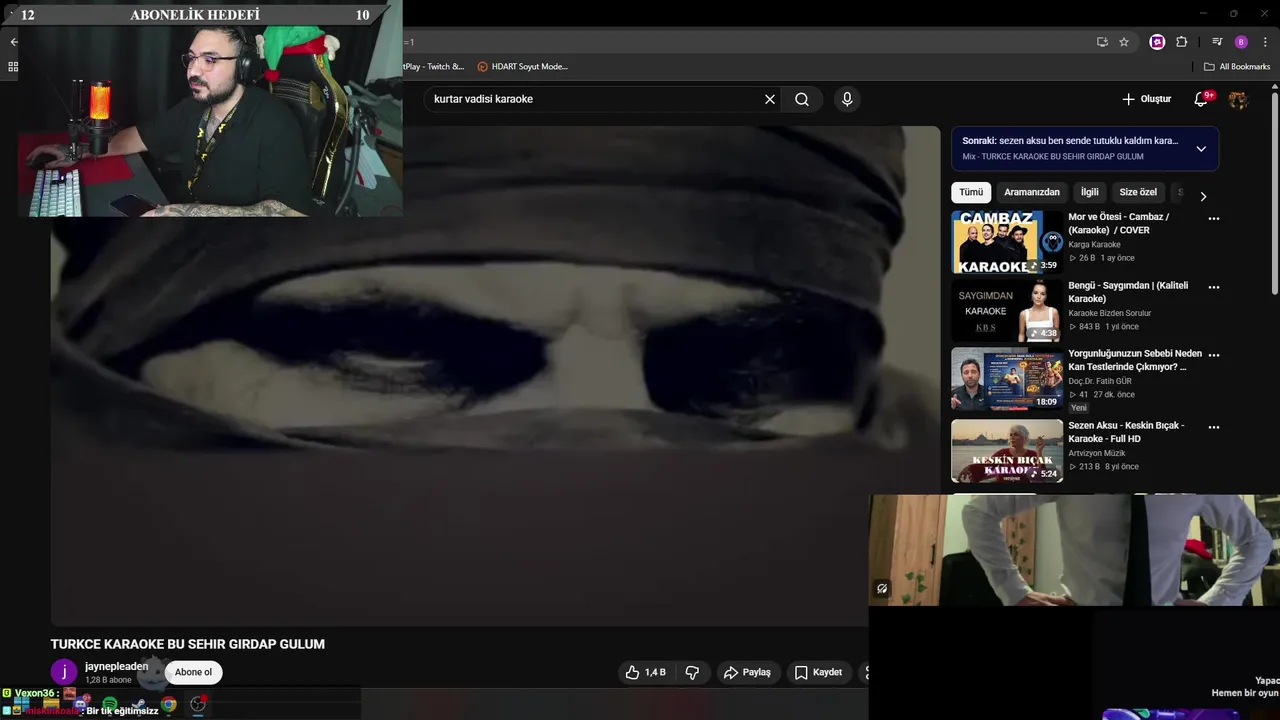Select the İlgili filter chip
The width and height of the screenshot is (1280, 720).
[1089, 192]
